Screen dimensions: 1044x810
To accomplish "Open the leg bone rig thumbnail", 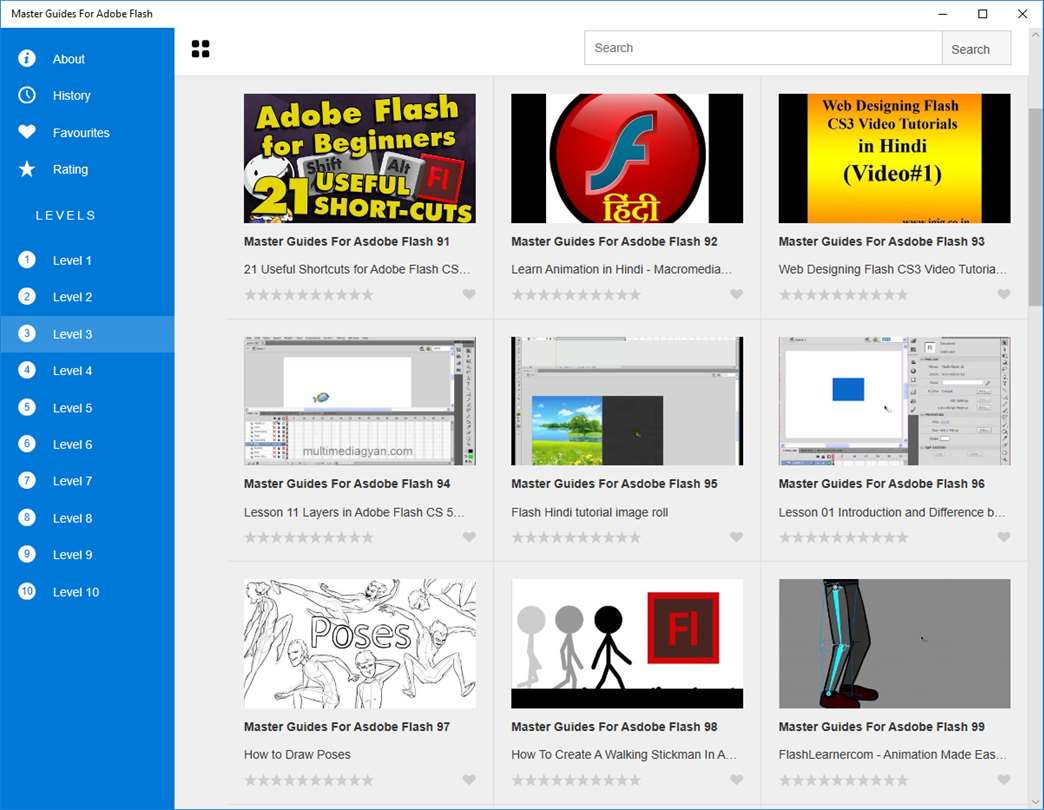I will click(894, 644).
